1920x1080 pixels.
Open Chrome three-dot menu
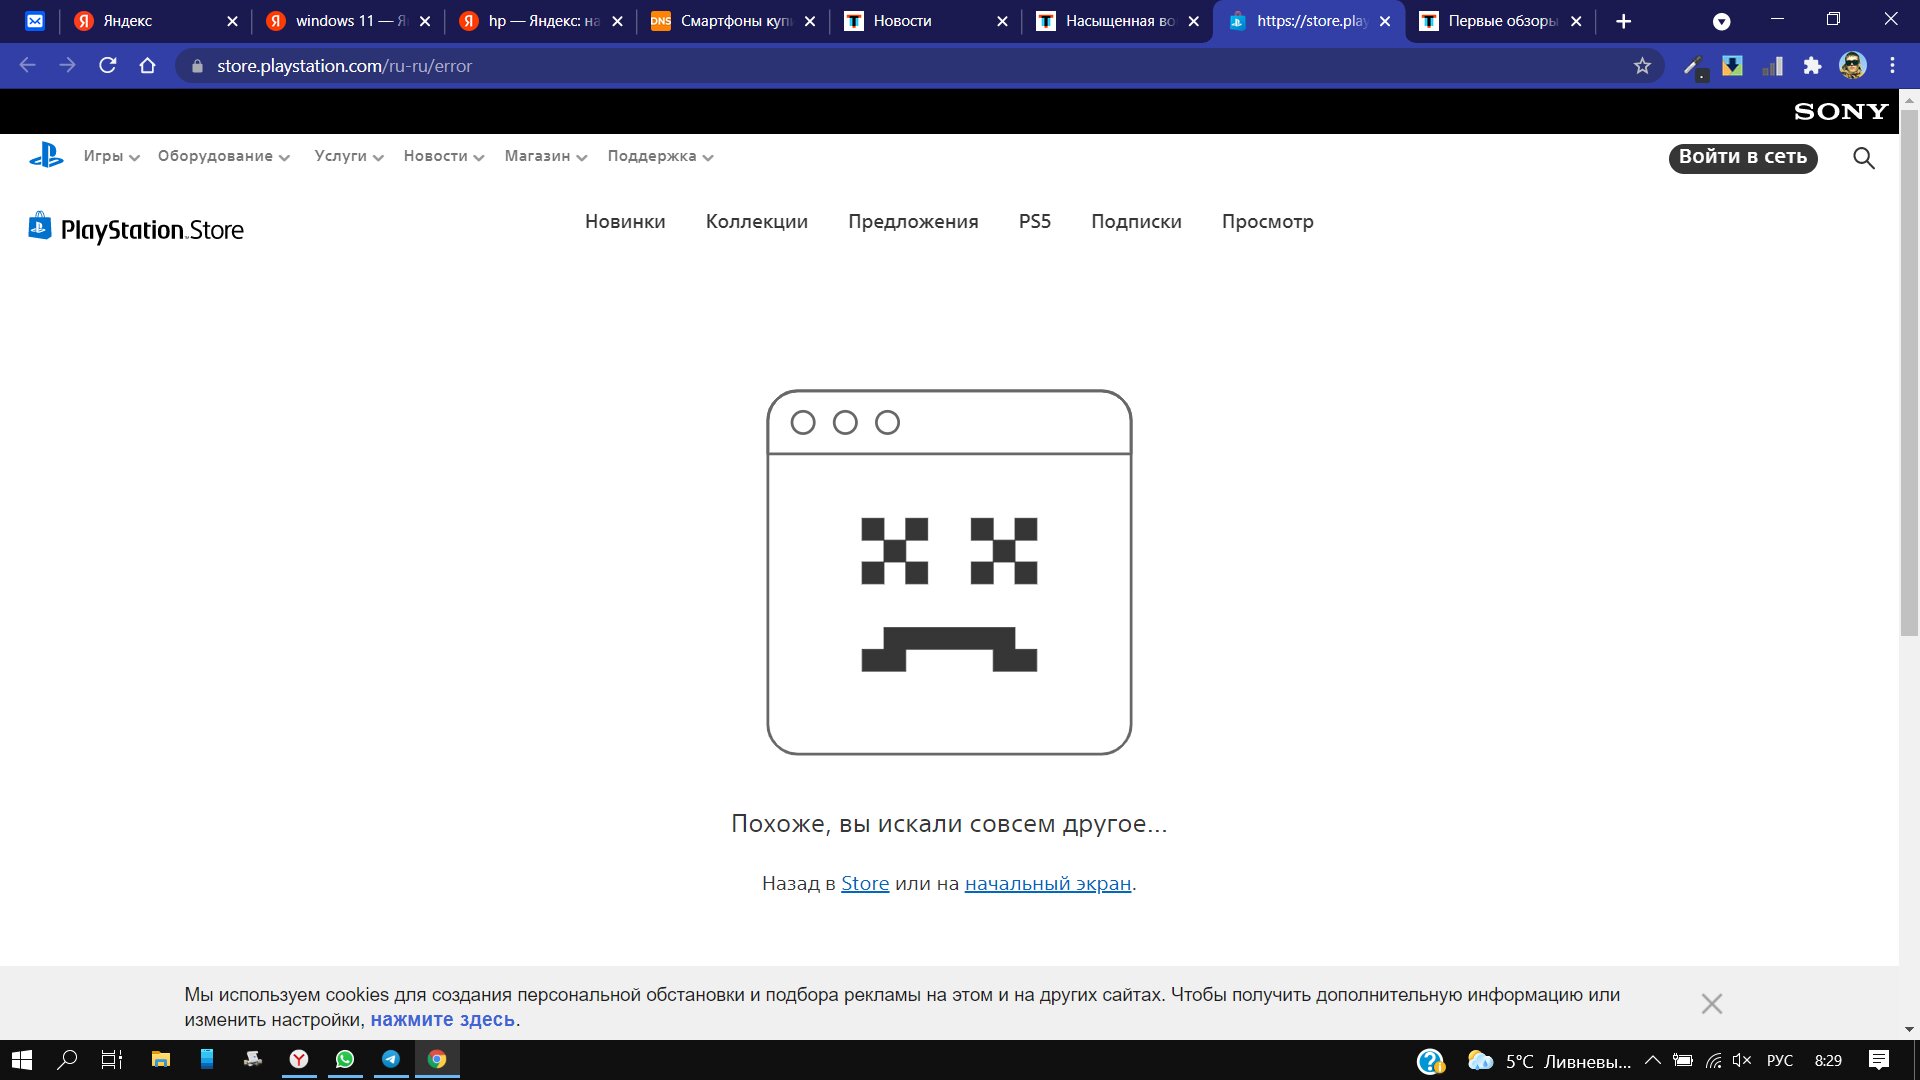[x=1892, y=66]
